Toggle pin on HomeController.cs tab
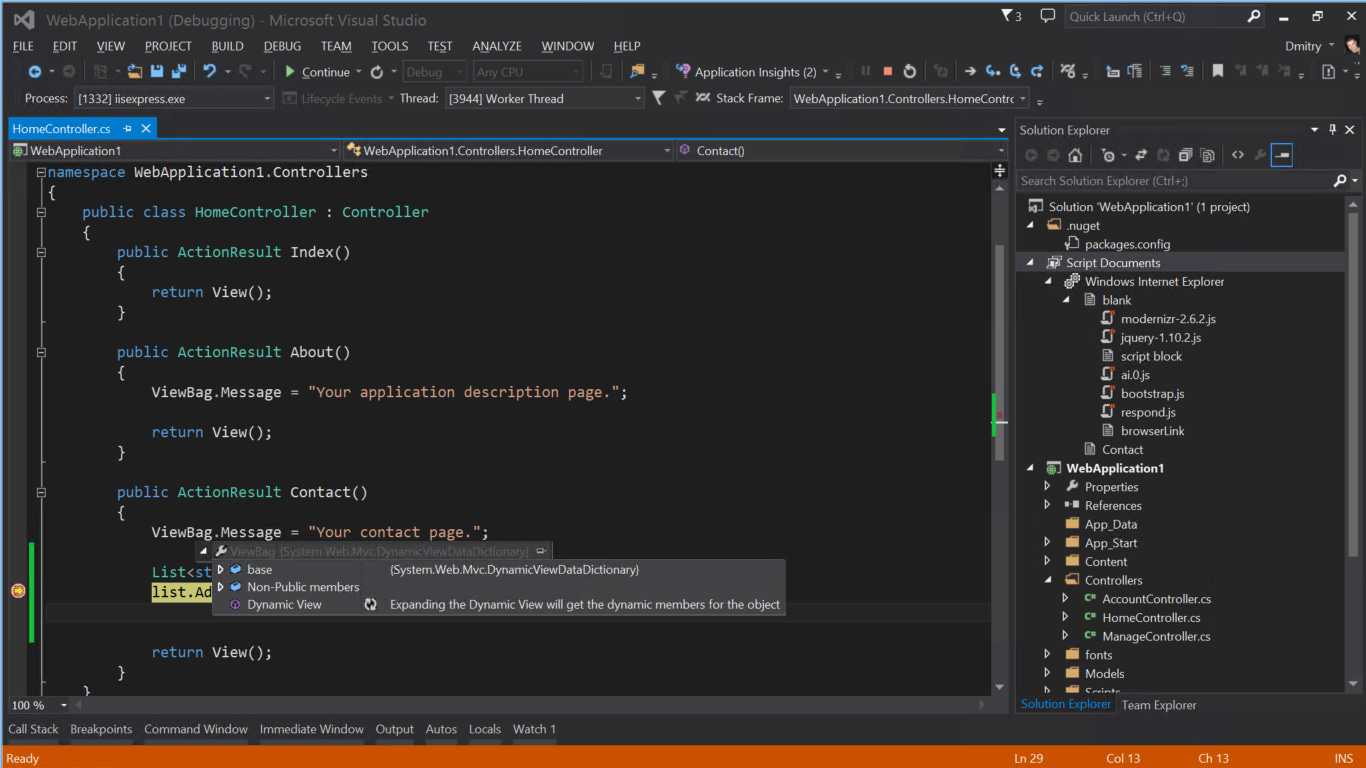The width and height of the screenshot is (1366, 768). [x=128, y=129]
